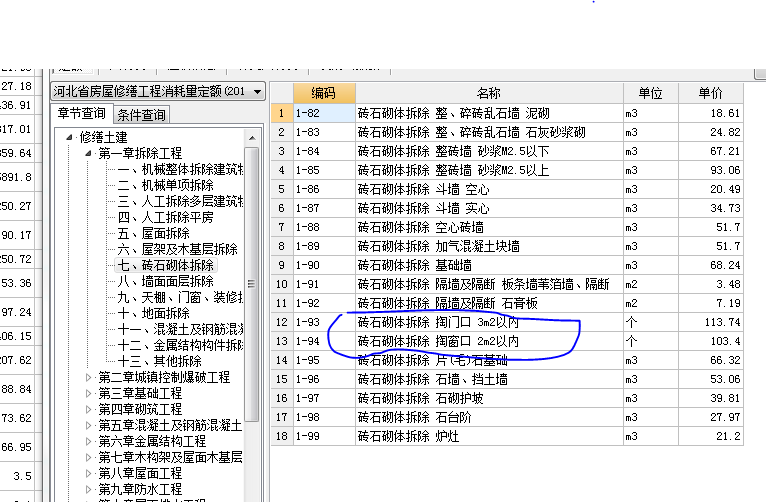
Task: Expand 第八章屋面工程 chapter
Action: [88, 473]
